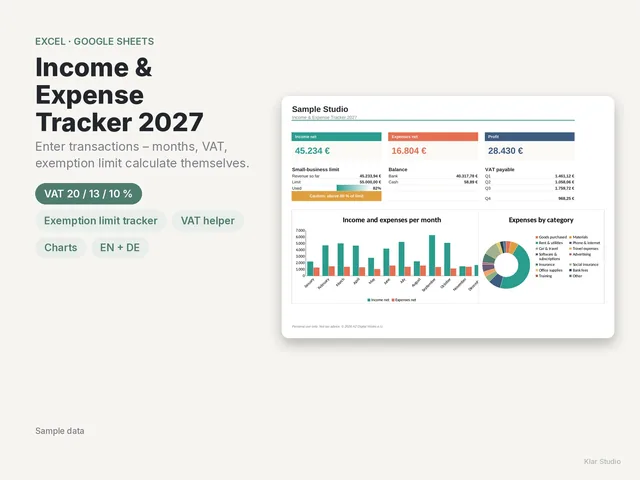Click the 'Income net' bar chart legend entry

click(378, 300)
